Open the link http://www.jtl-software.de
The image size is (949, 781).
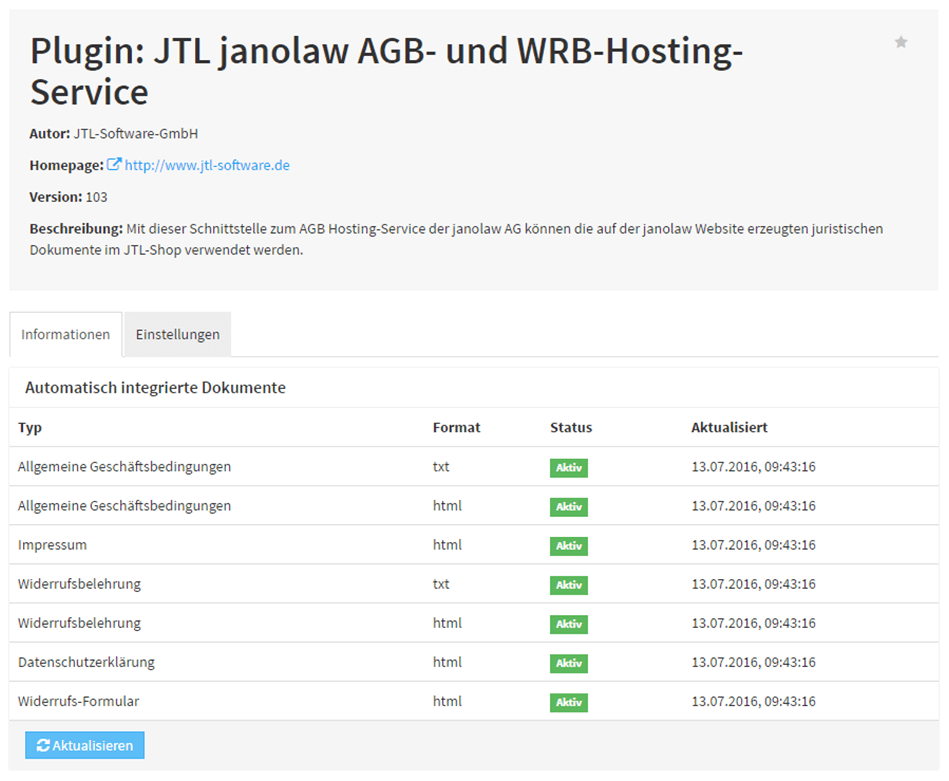coord(206,164)
